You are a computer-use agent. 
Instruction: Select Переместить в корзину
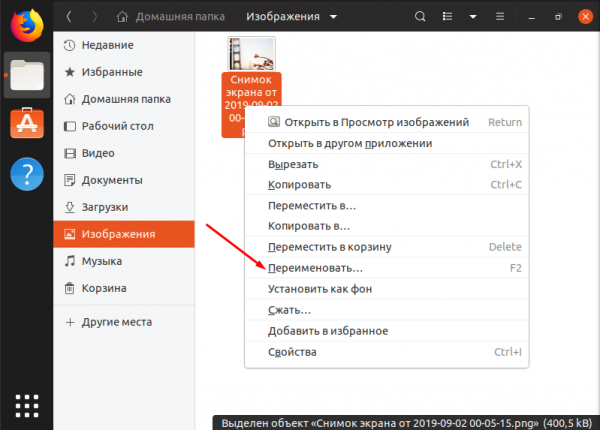coord(386,247)
